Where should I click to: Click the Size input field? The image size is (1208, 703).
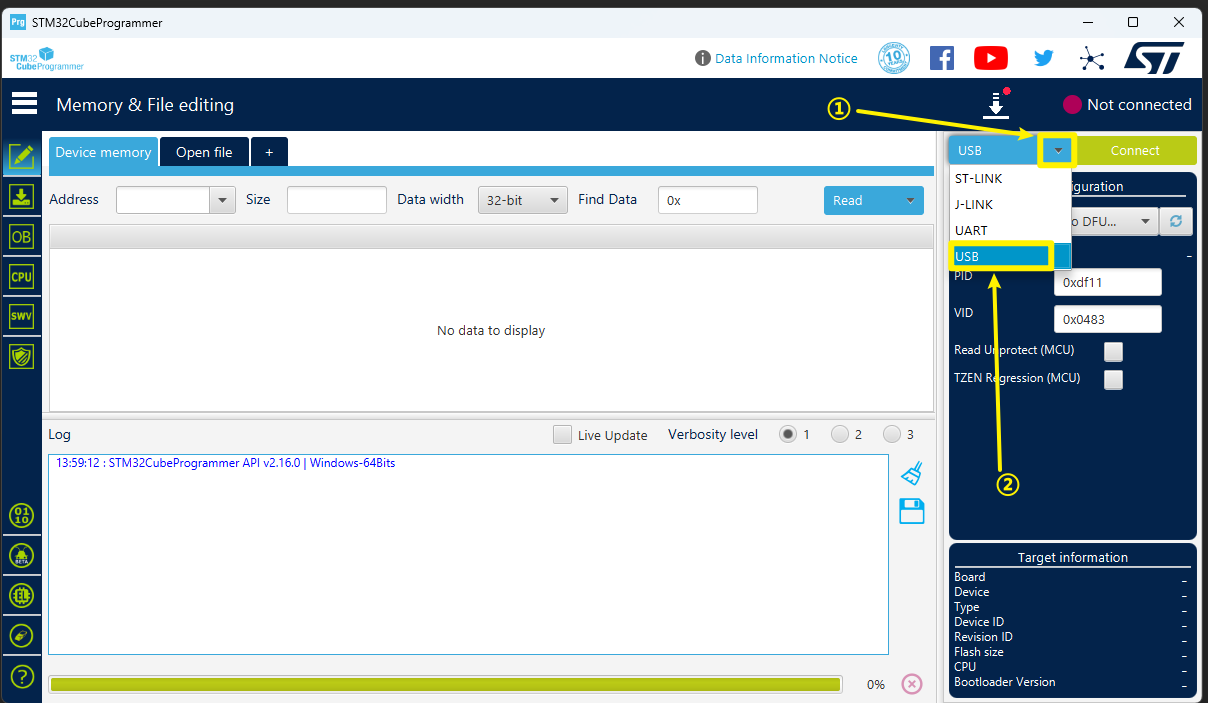336,200
